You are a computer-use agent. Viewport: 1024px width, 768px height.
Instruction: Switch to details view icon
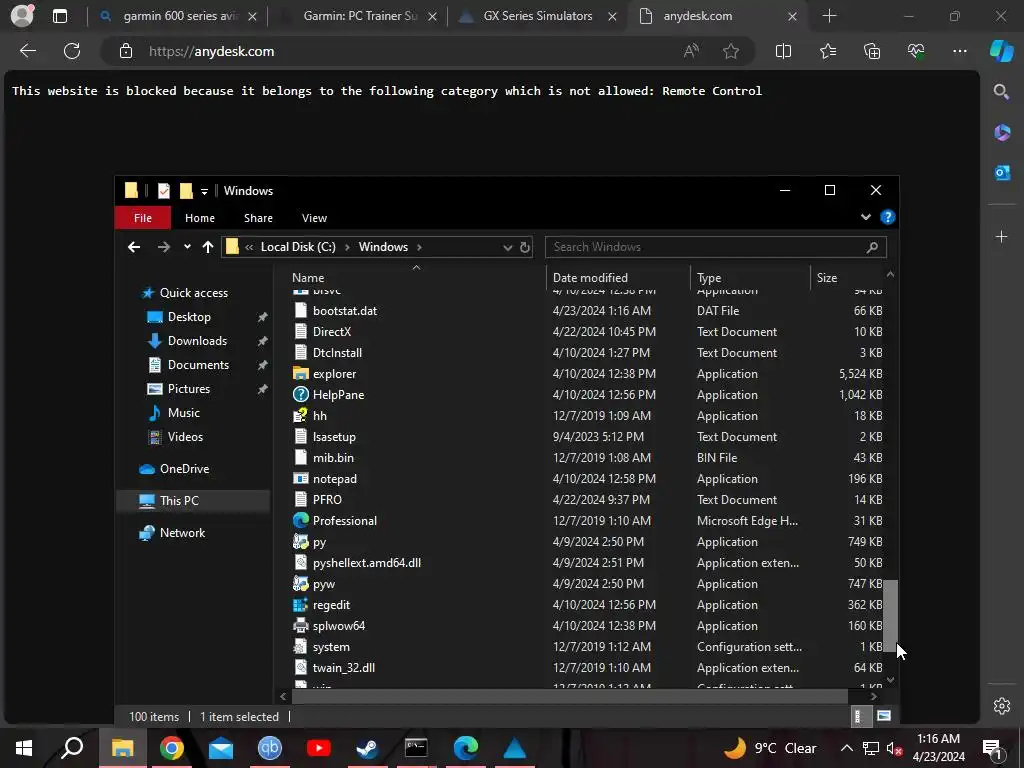click(x=860, y=716)
